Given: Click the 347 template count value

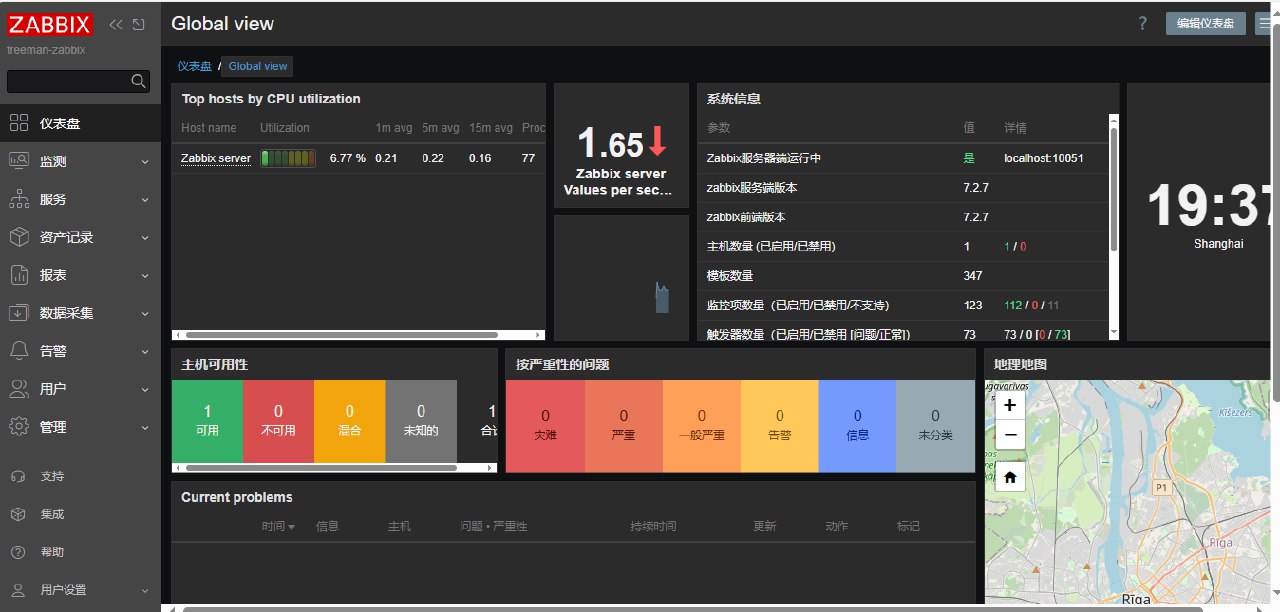Looking at the screenshot, I should coord(973,276).
